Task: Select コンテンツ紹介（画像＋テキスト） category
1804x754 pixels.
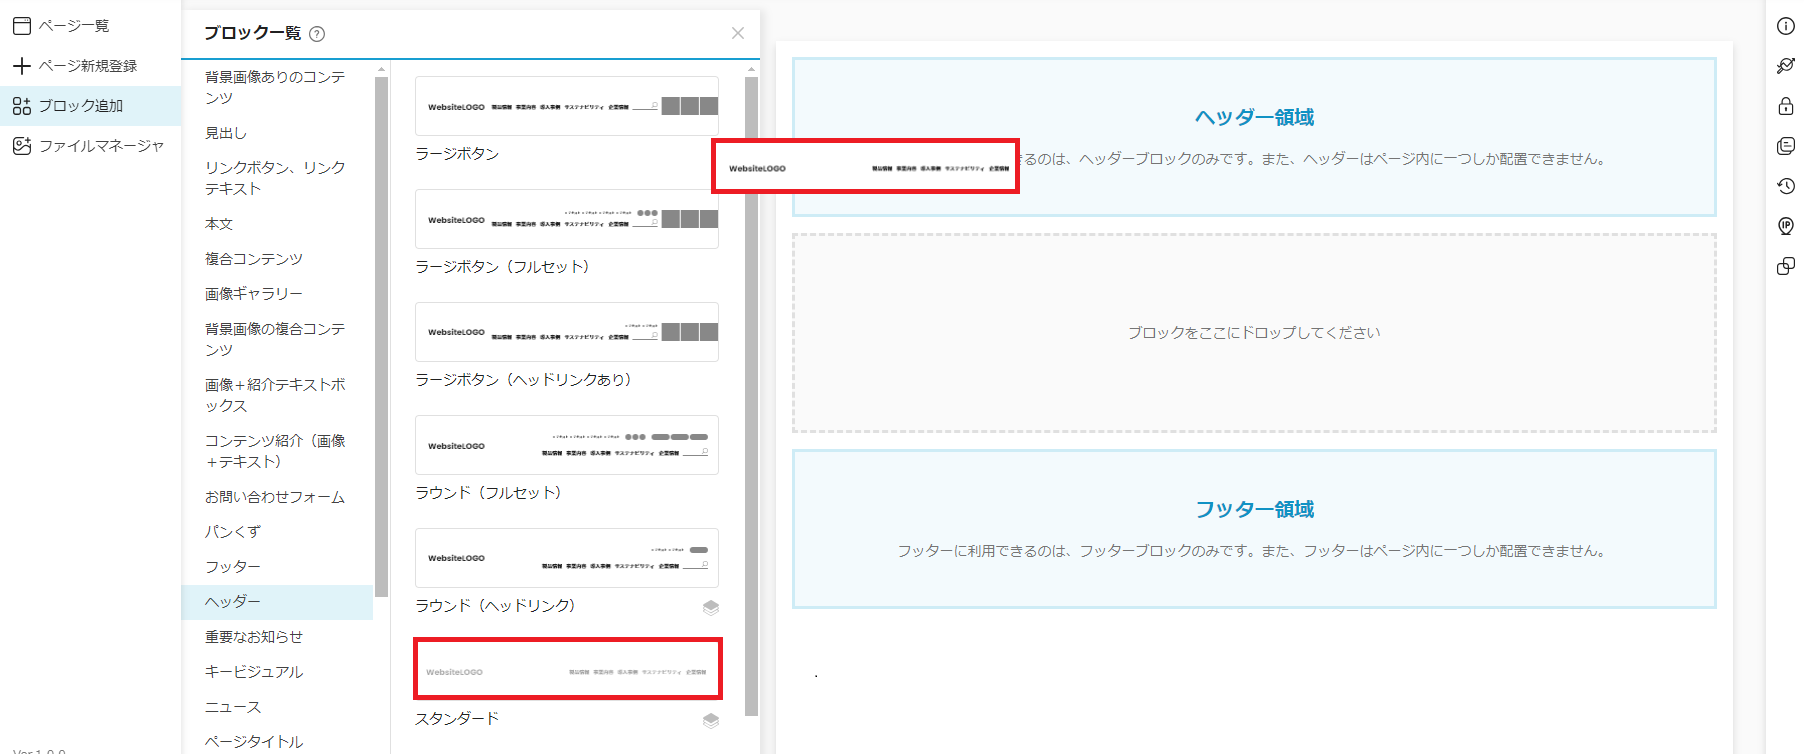Action: (277, 451)
